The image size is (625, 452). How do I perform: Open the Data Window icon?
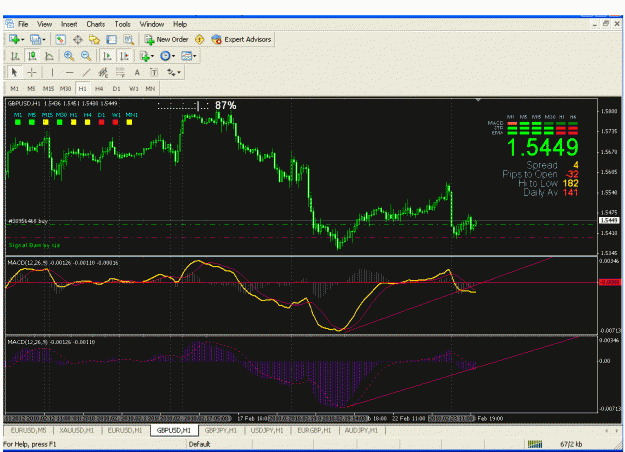pyautogui.click(x=77, y=39)
